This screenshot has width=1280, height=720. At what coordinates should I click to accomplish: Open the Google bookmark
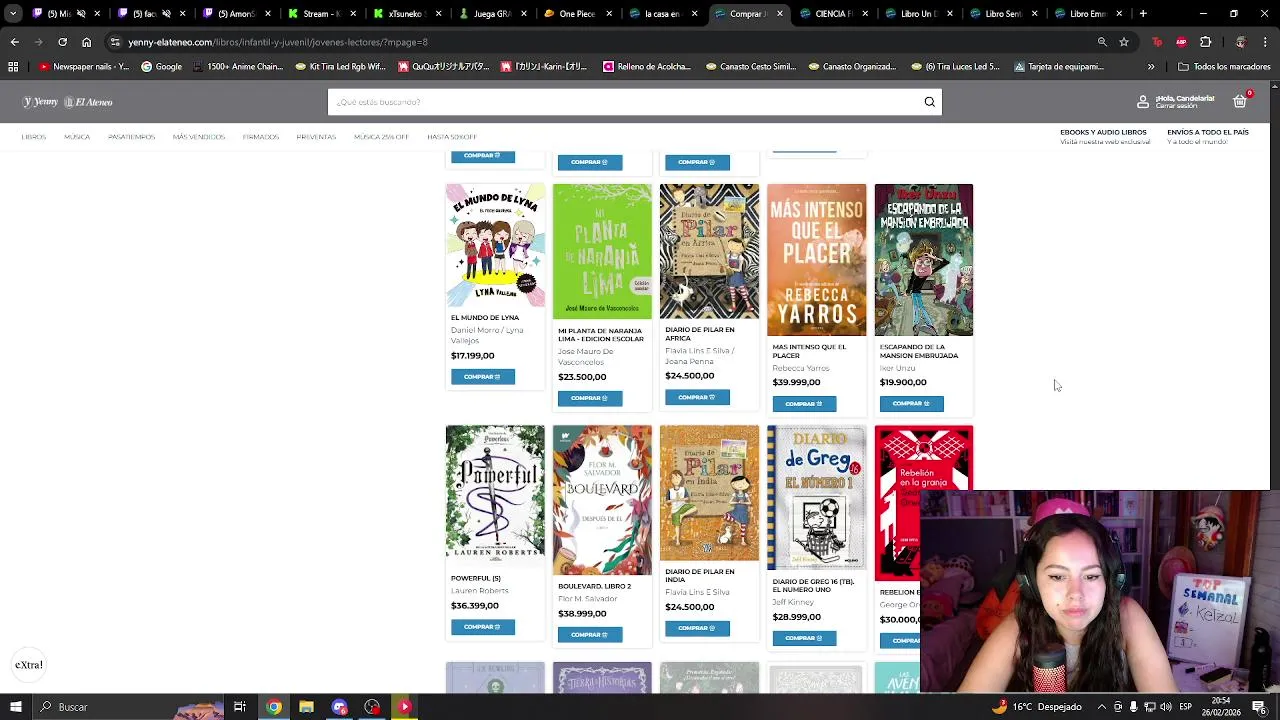click(x=161, y=67)
